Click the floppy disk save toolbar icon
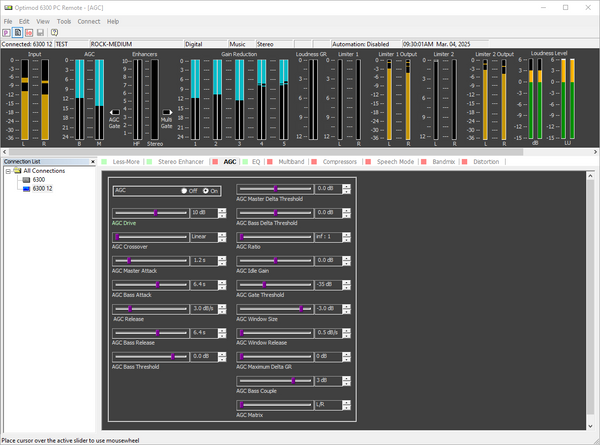The image size is (600, 445). [x=40, y=33]
